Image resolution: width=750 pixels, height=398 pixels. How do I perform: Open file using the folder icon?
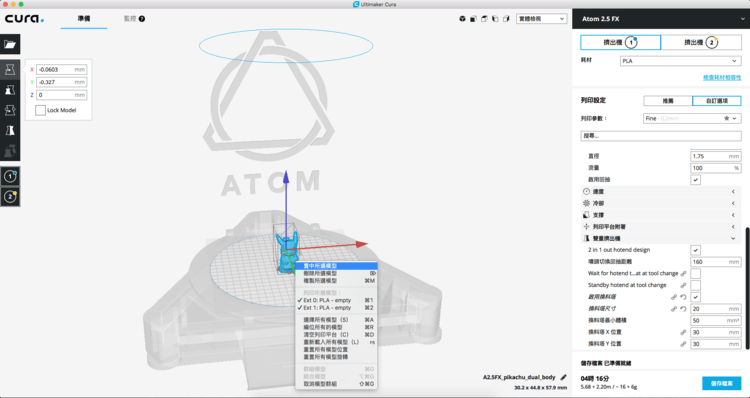pyautogui.click(x=10, y=44)
